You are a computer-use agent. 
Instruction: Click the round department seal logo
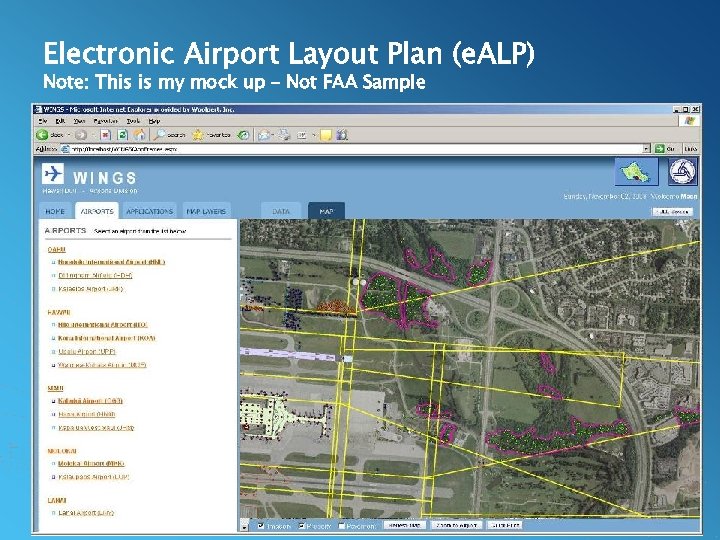point(682,172)
